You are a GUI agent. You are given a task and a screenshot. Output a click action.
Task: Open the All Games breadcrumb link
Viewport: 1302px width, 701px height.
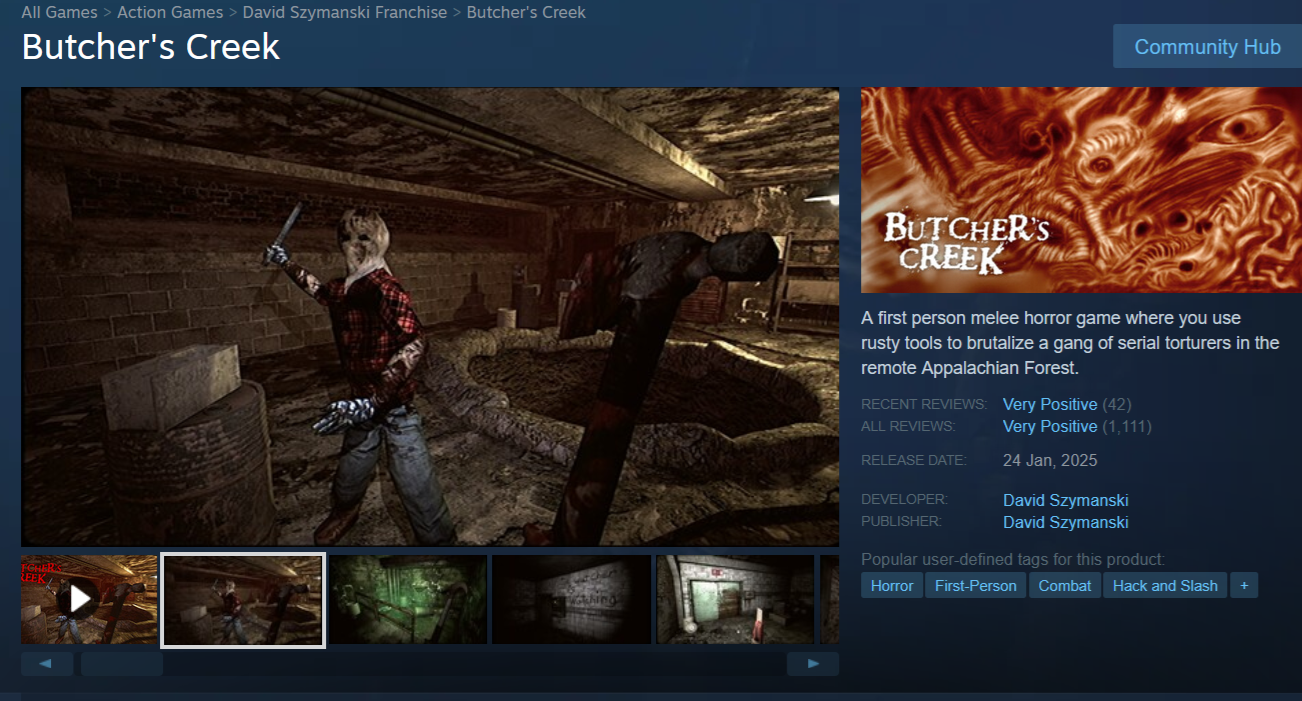point(60,13)
